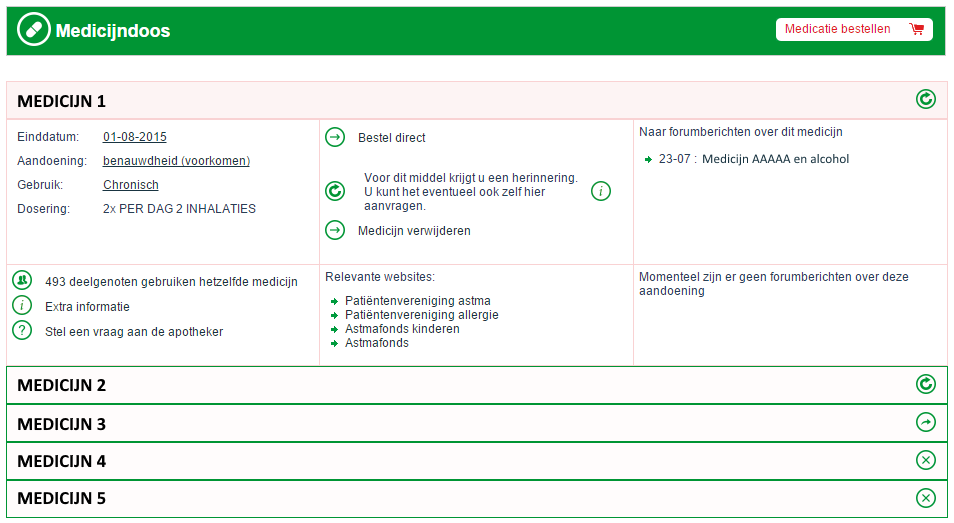The image size is (954, 523).
Task: Click the X icon on MEDICIJN 4 row
Action: coord(925,460)
